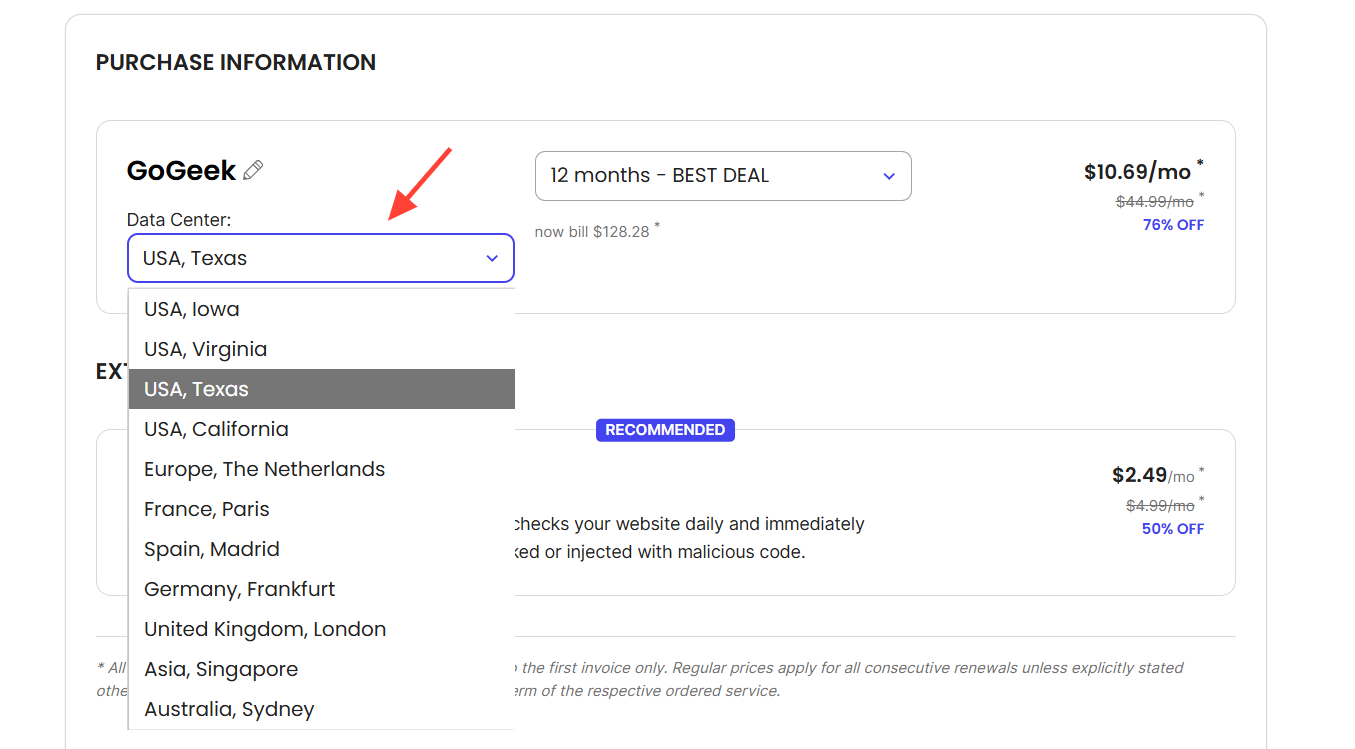This screenshot has width=1355, height=749.
Task: Click the Data Center: label
Action: 179,220
